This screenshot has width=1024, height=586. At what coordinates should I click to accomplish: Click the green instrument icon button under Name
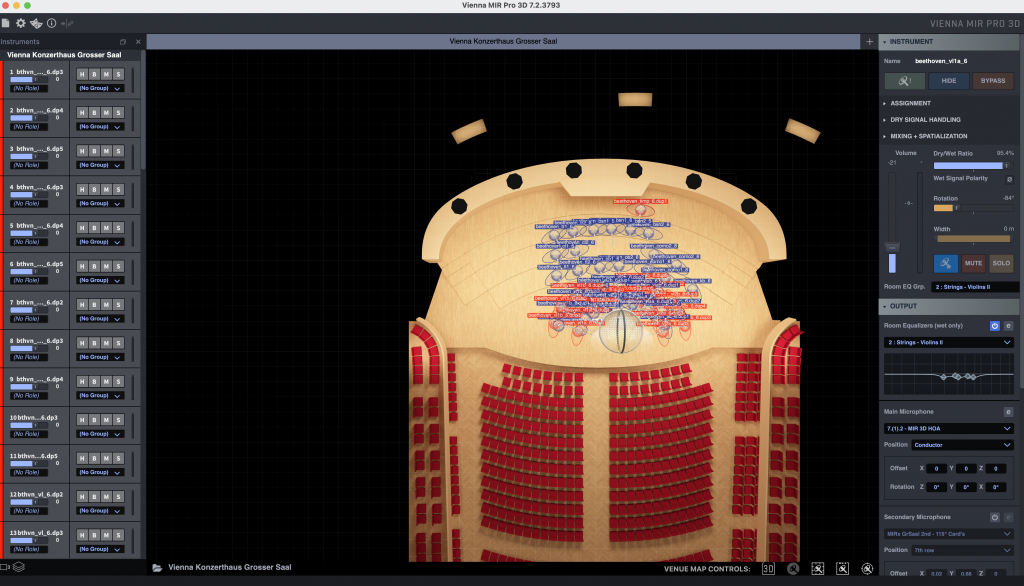click(904, 81)
